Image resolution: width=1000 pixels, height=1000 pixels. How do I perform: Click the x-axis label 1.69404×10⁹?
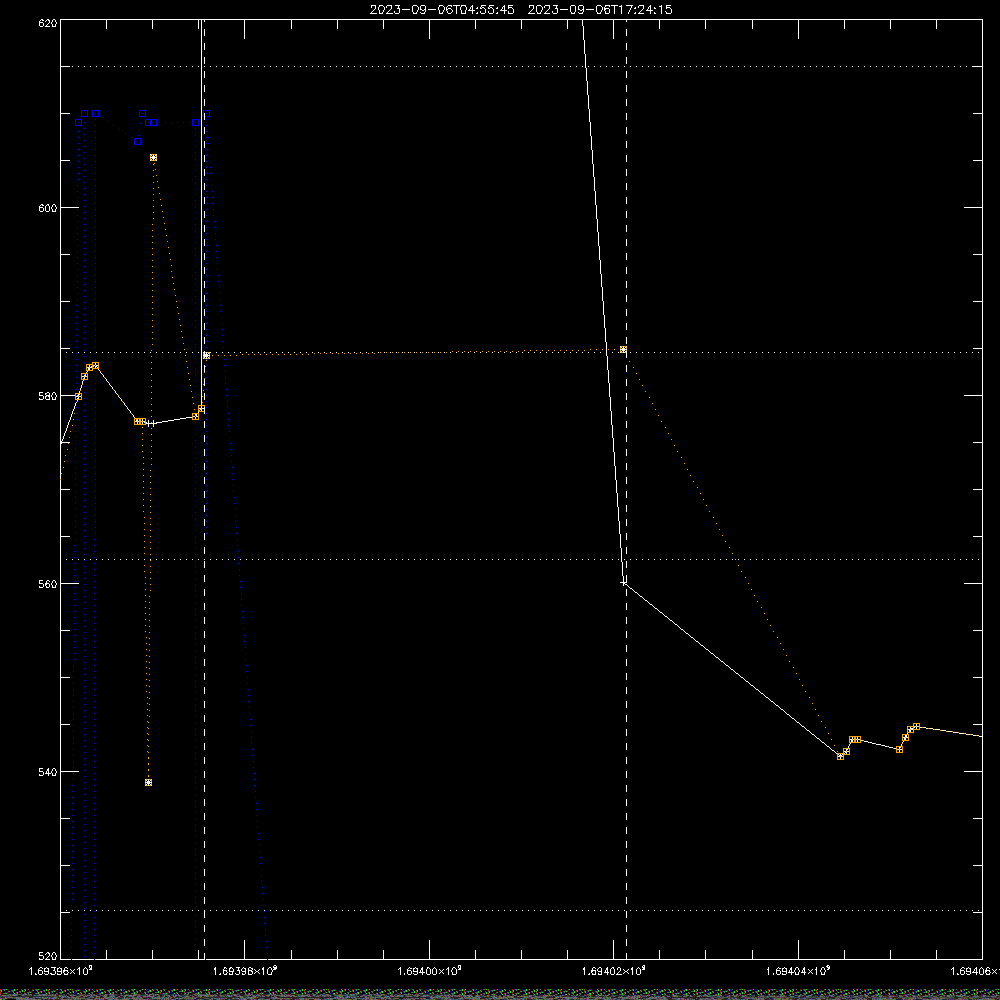tap(798, 971)
